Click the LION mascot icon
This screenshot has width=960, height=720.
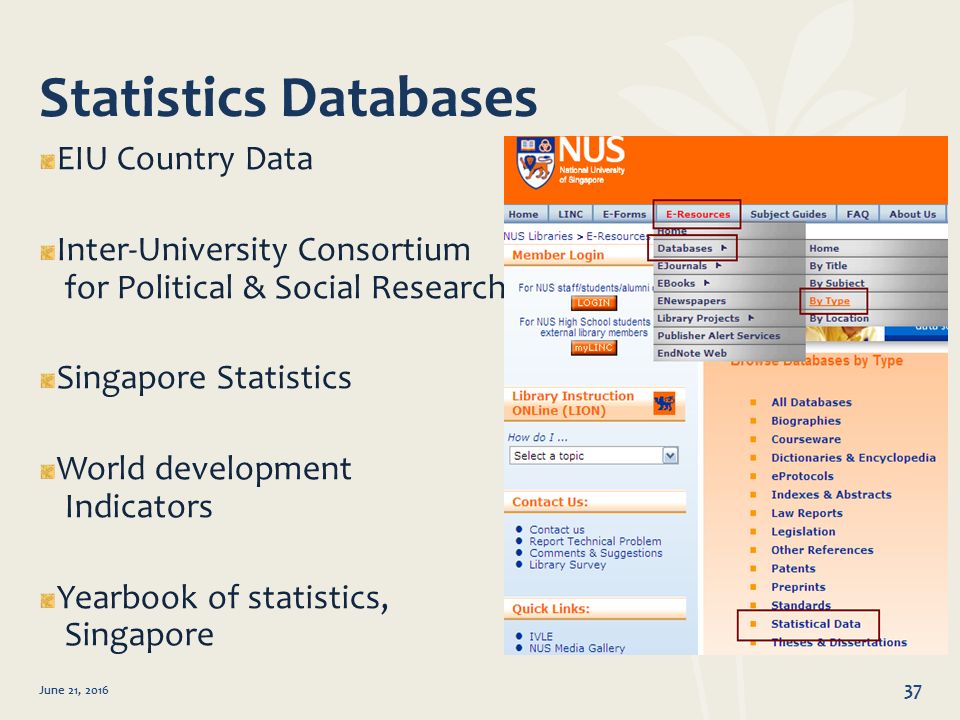[664, 403]
